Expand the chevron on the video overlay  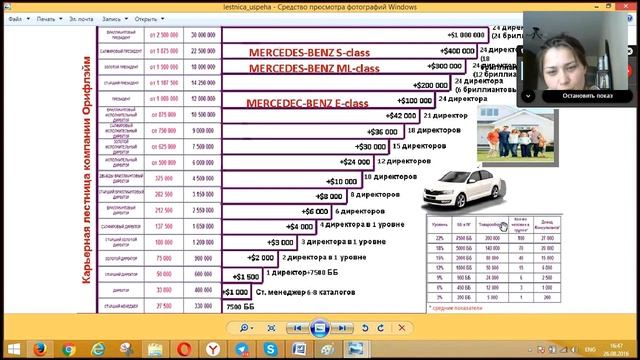(x=528, y=96)
